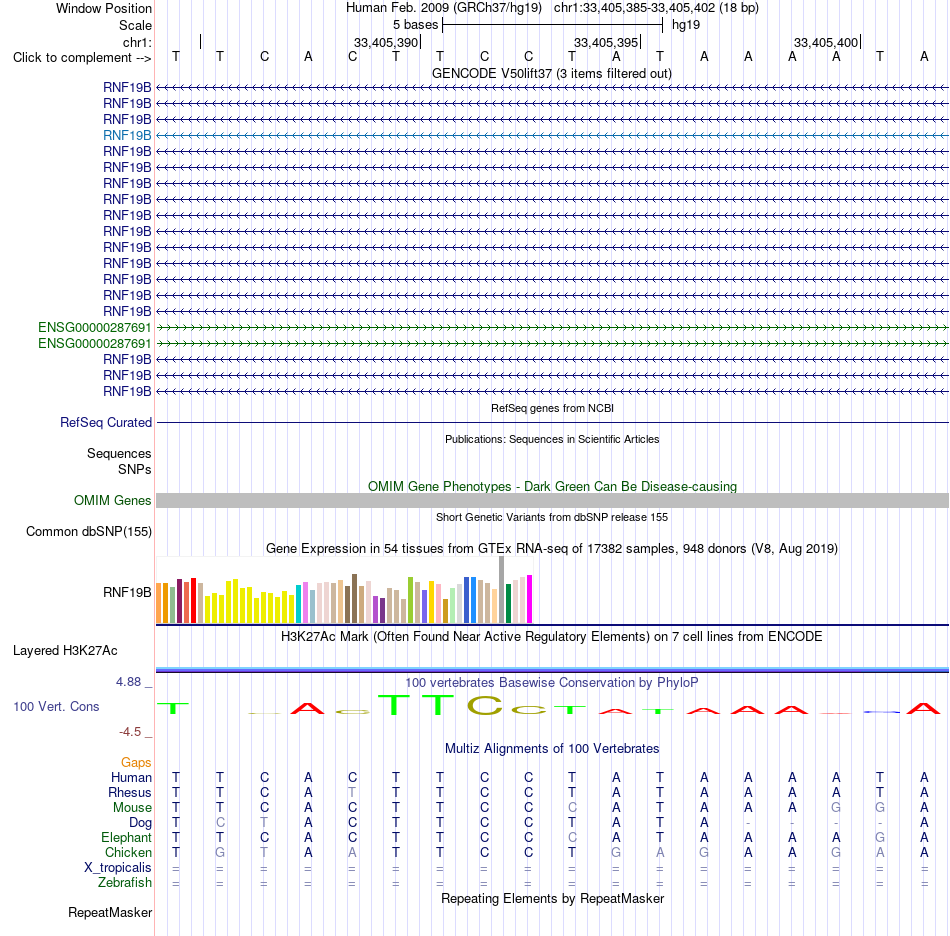Click the Sequences SNPs track label
This screenshot has width=950, height=936.
point(119,461)
